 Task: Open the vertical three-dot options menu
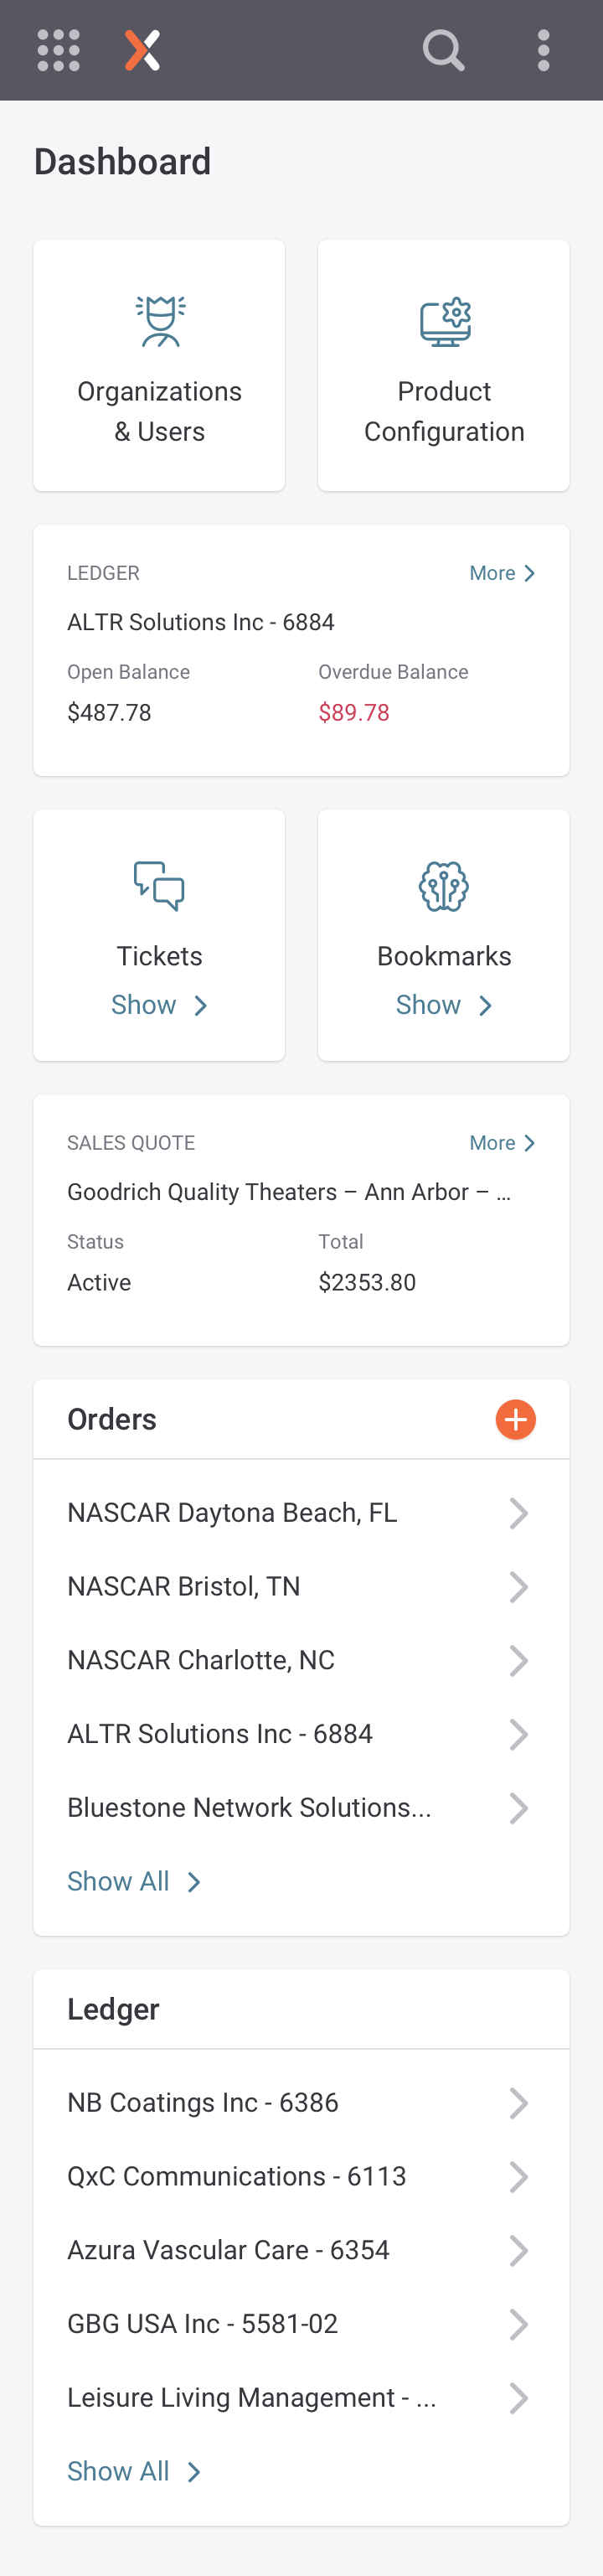[x=543, y=50]
